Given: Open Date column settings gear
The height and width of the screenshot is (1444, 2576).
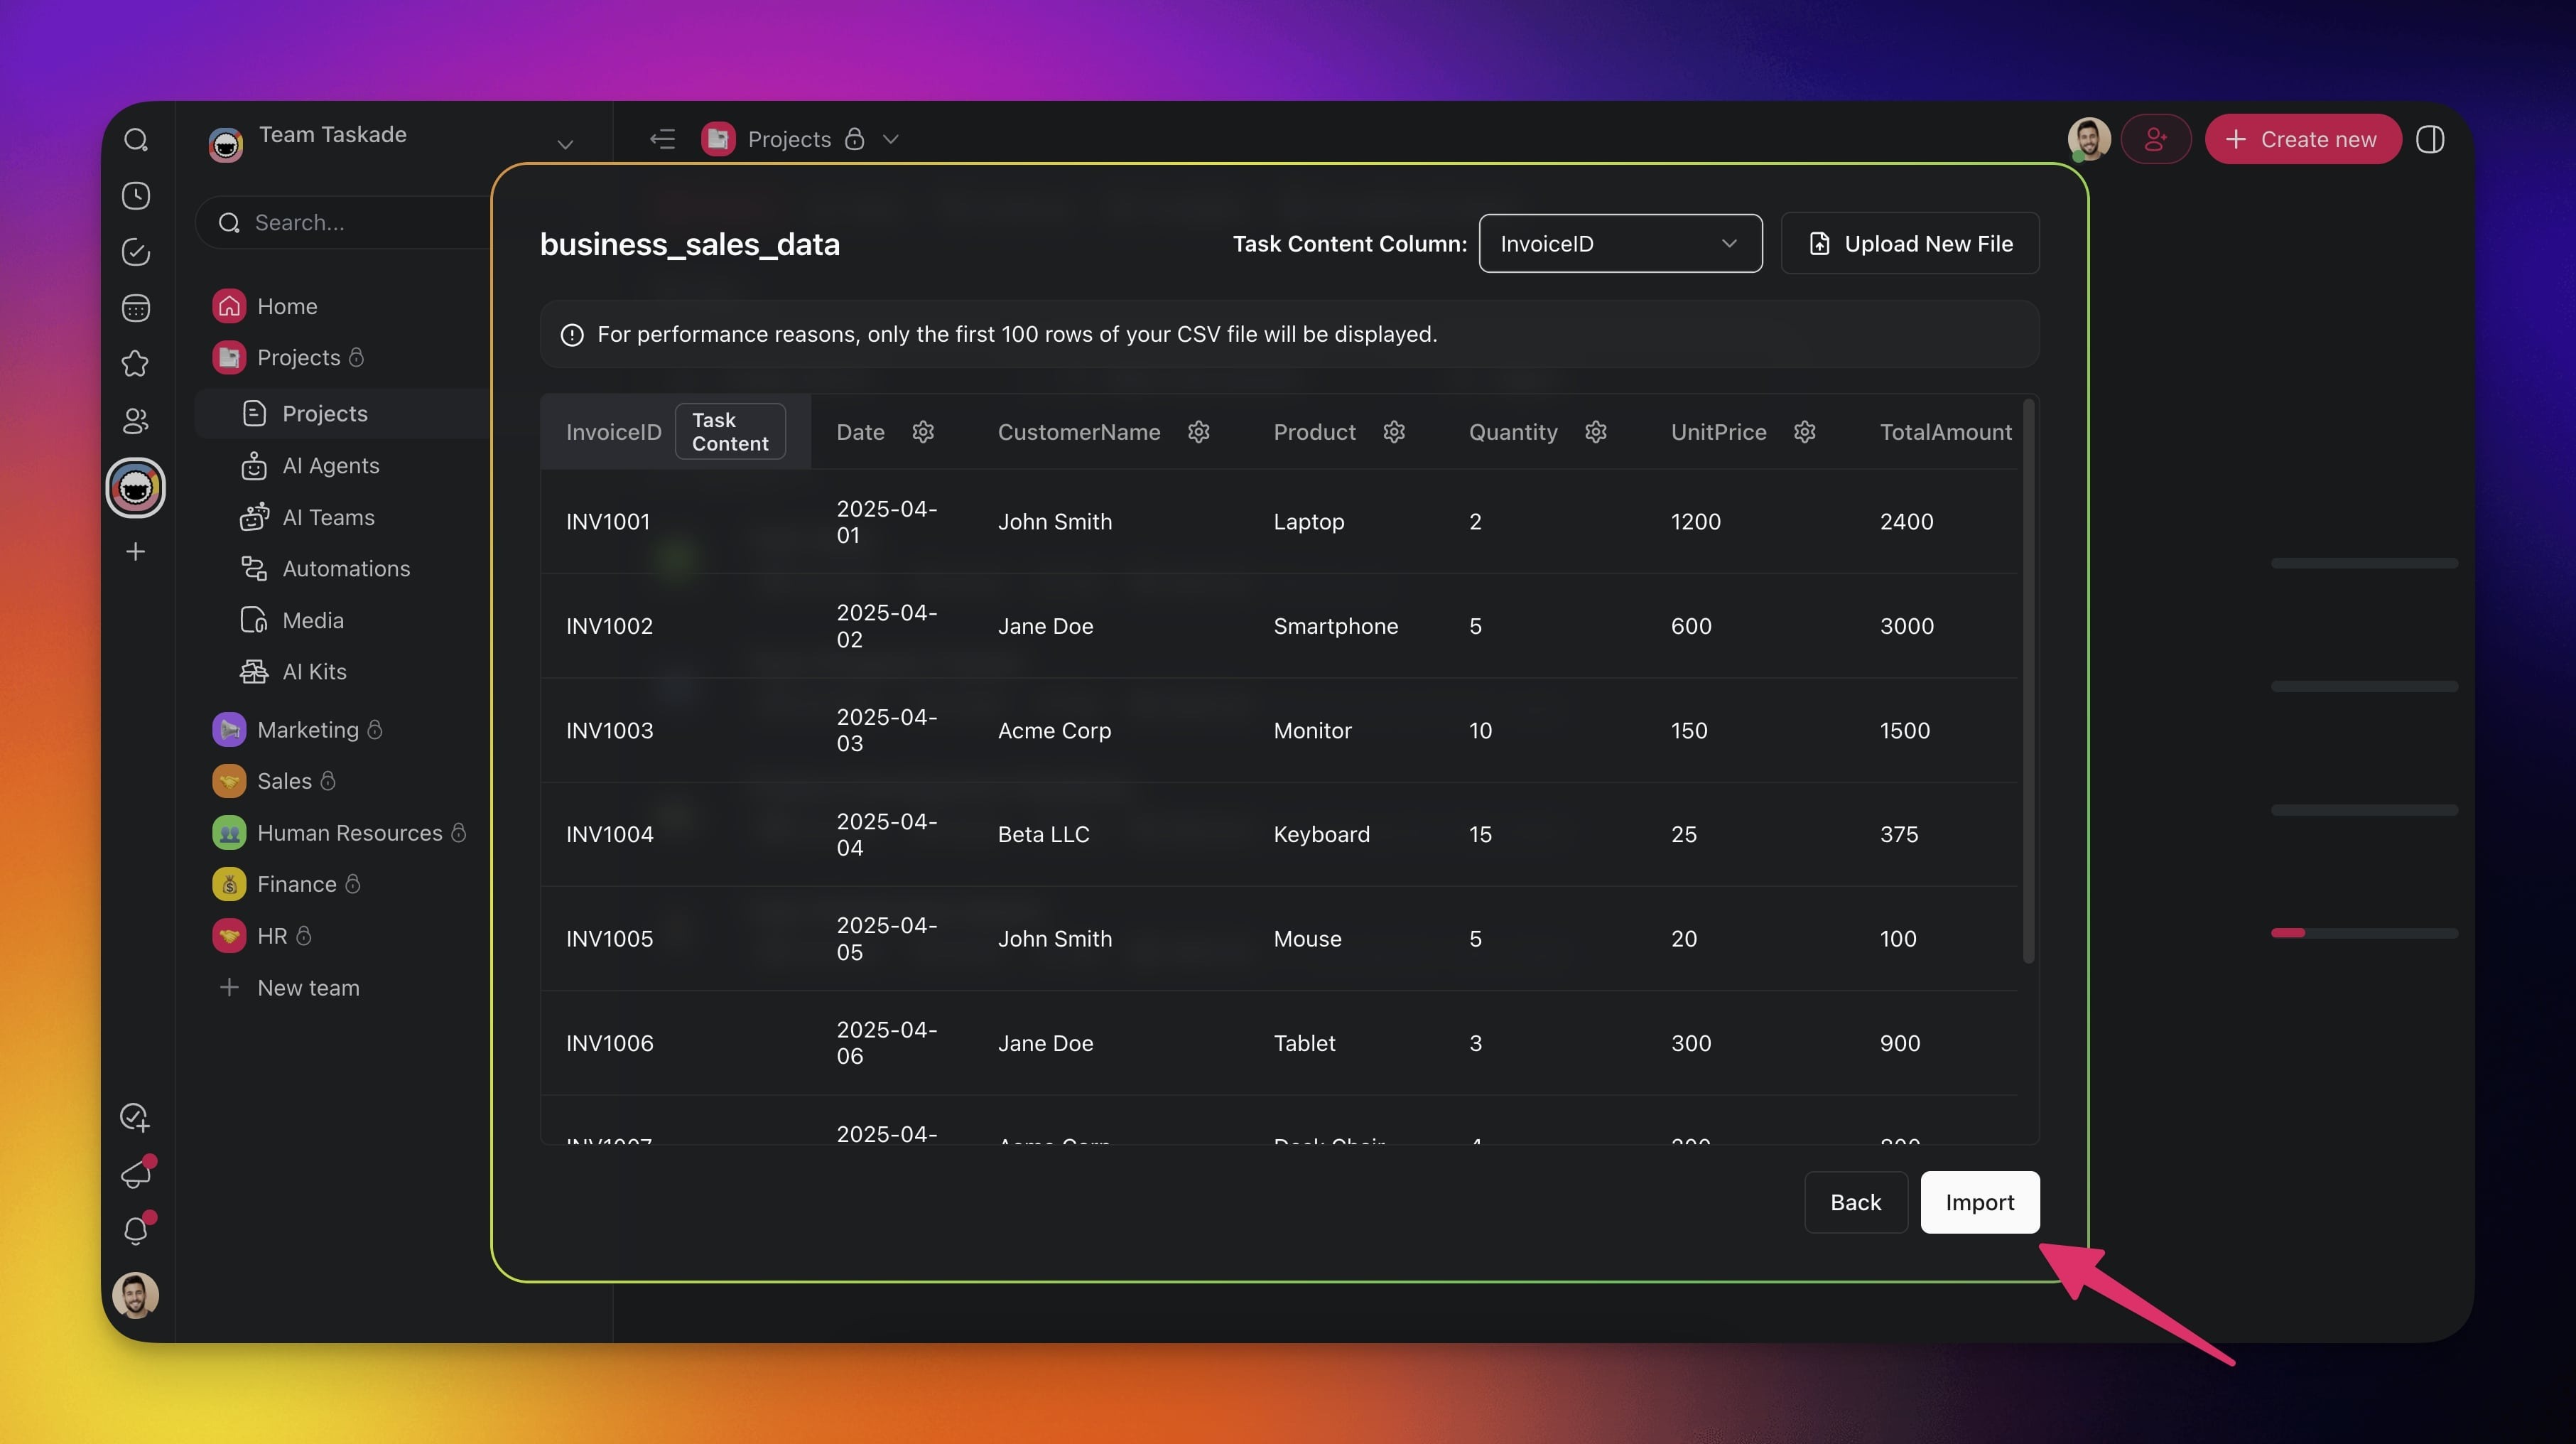Looking at the screenshot, I should pyautogui.click(x=923, y=432).
